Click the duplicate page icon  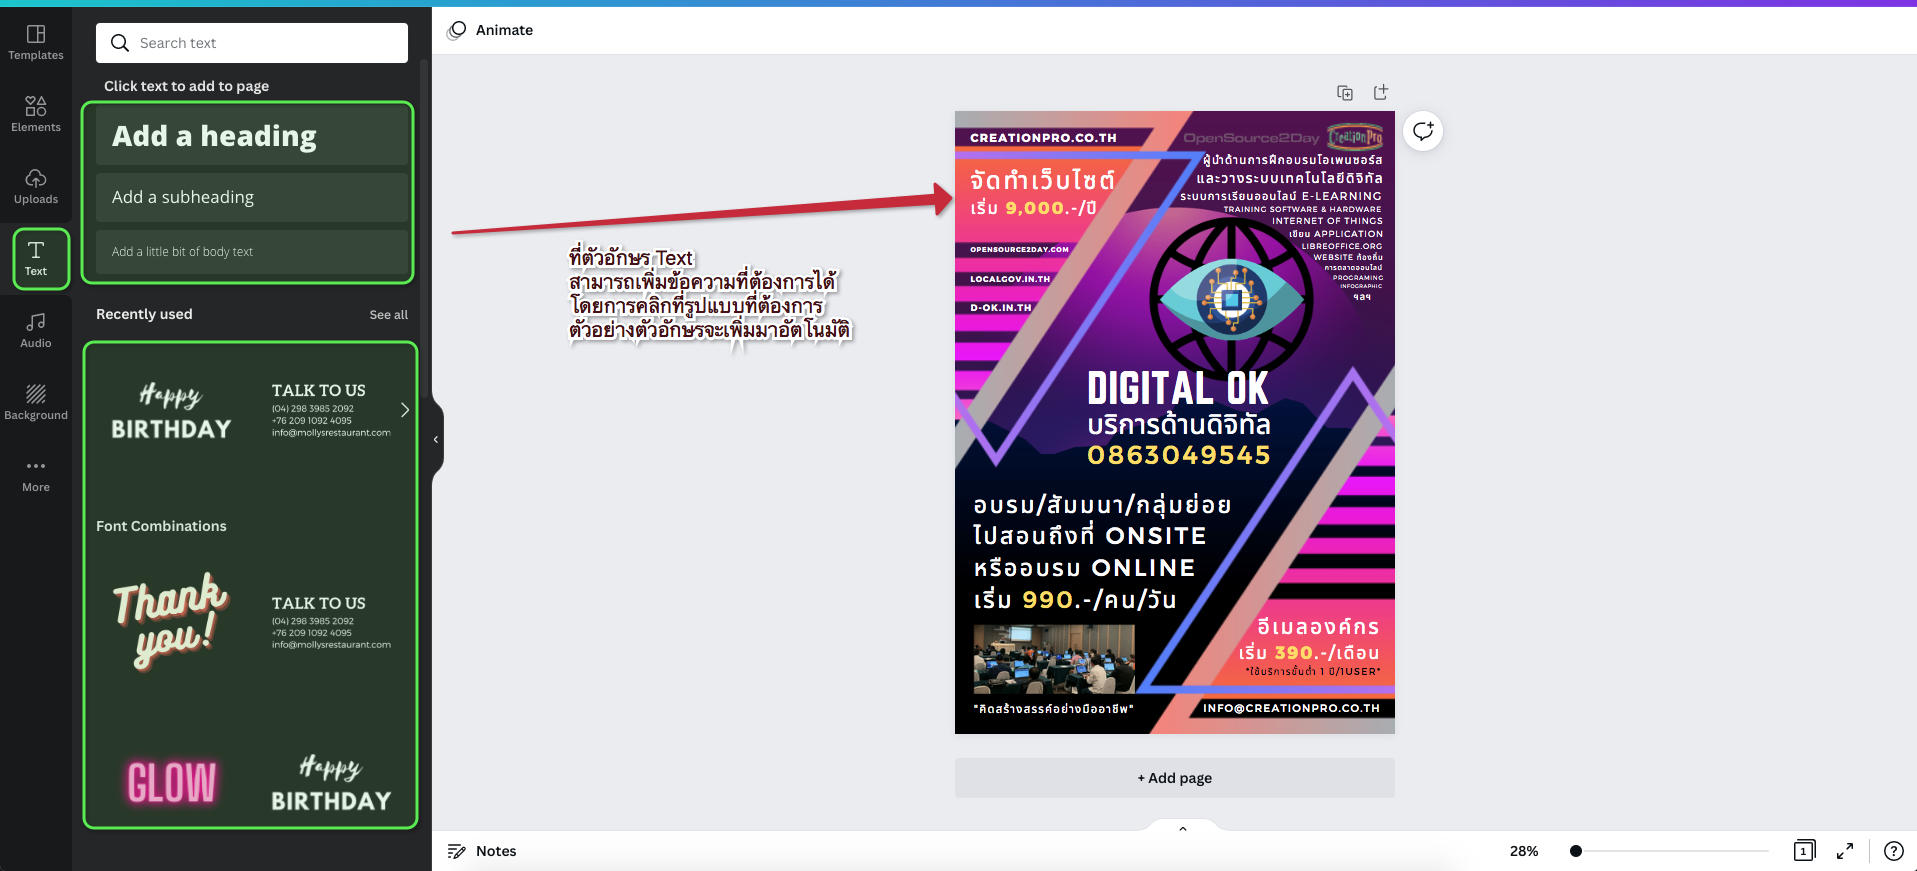1345,93
